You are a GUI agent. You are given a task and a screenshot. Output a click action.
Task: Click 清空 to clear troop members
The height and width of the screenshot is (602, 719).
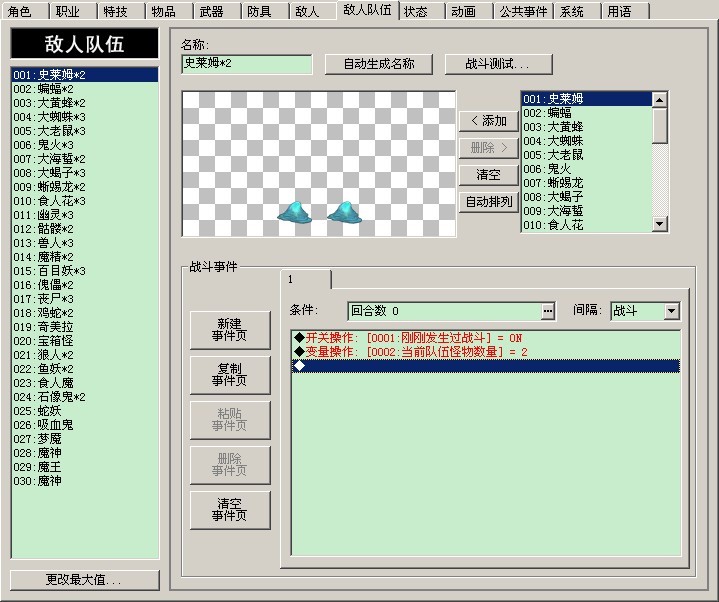[489, 175]
